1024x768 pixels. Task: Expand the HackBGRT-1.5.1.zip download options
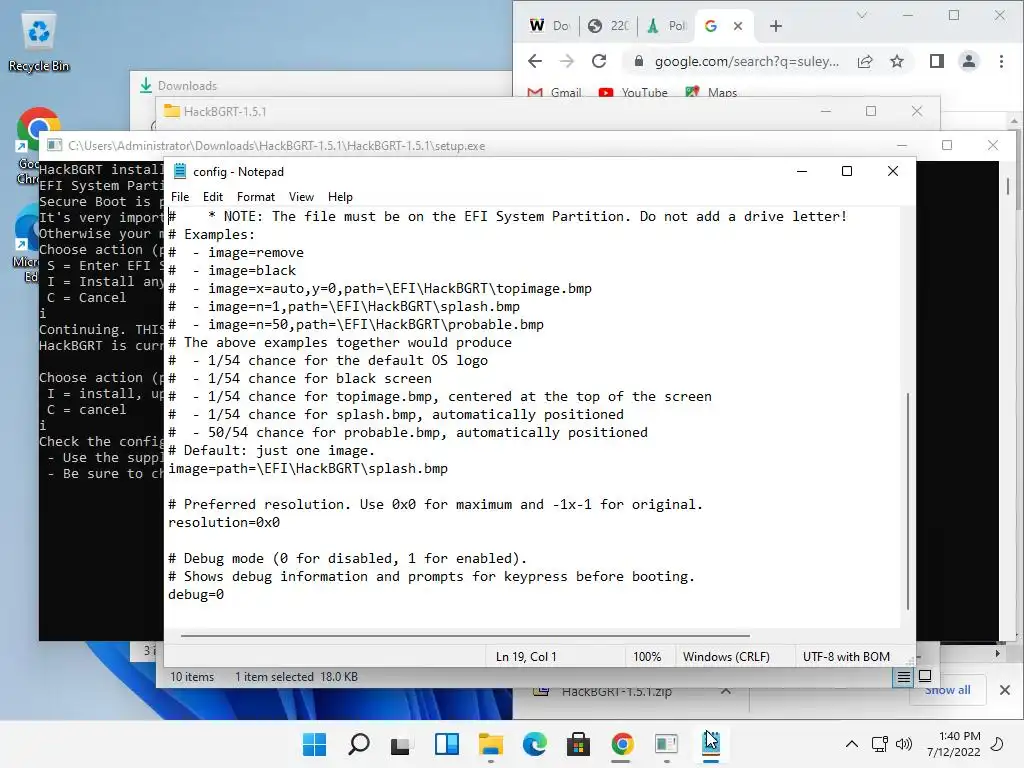[x=726, y=690]
